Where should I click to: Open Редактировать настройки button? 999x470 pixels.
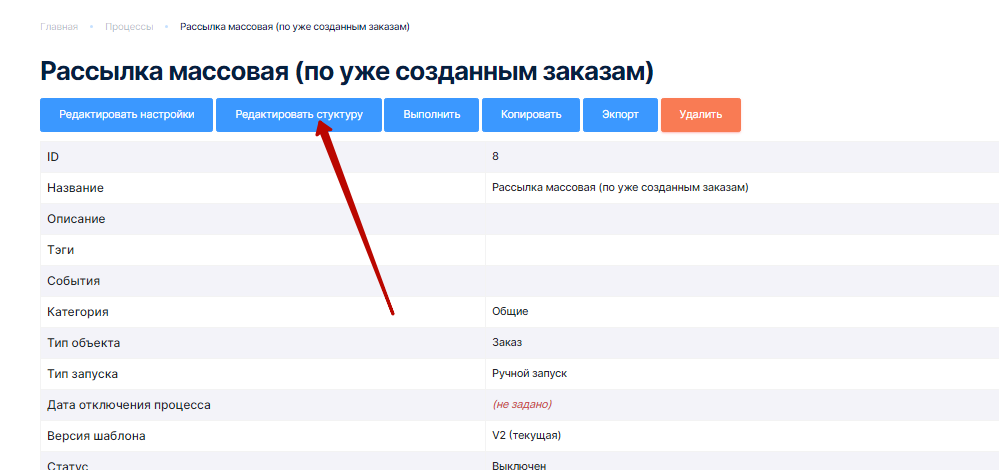(126, 115)
